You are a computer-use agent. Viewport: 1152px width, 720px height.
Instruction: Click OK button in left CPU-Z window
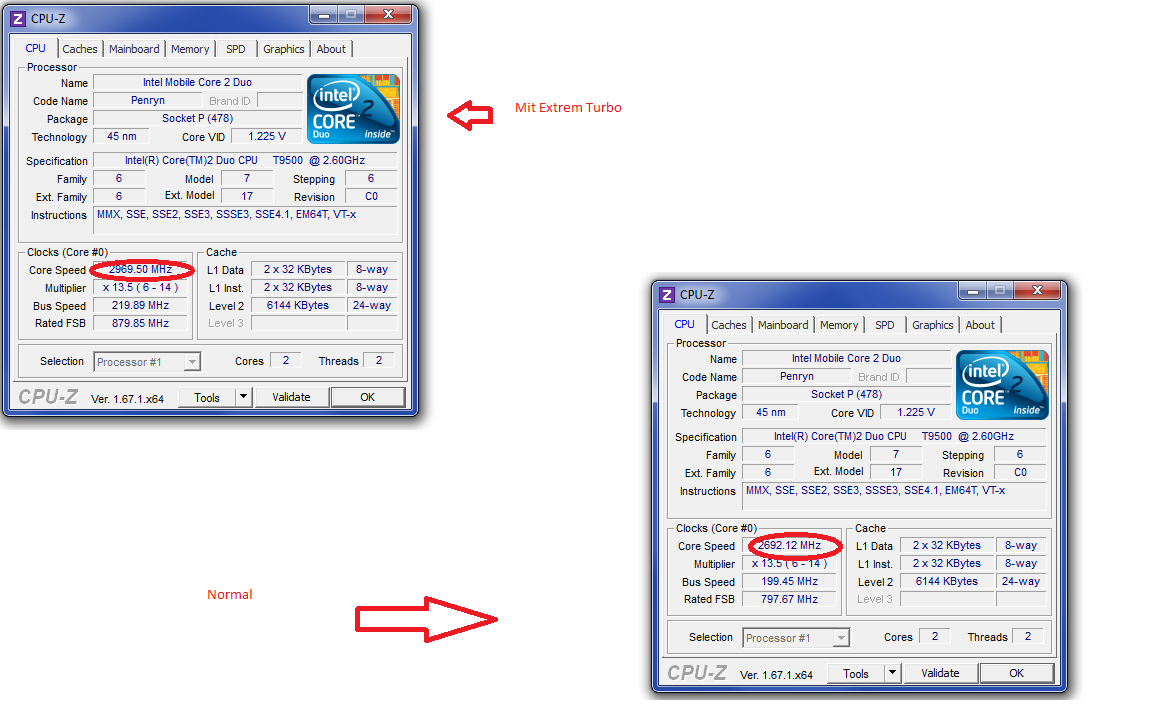pos(367,397)
